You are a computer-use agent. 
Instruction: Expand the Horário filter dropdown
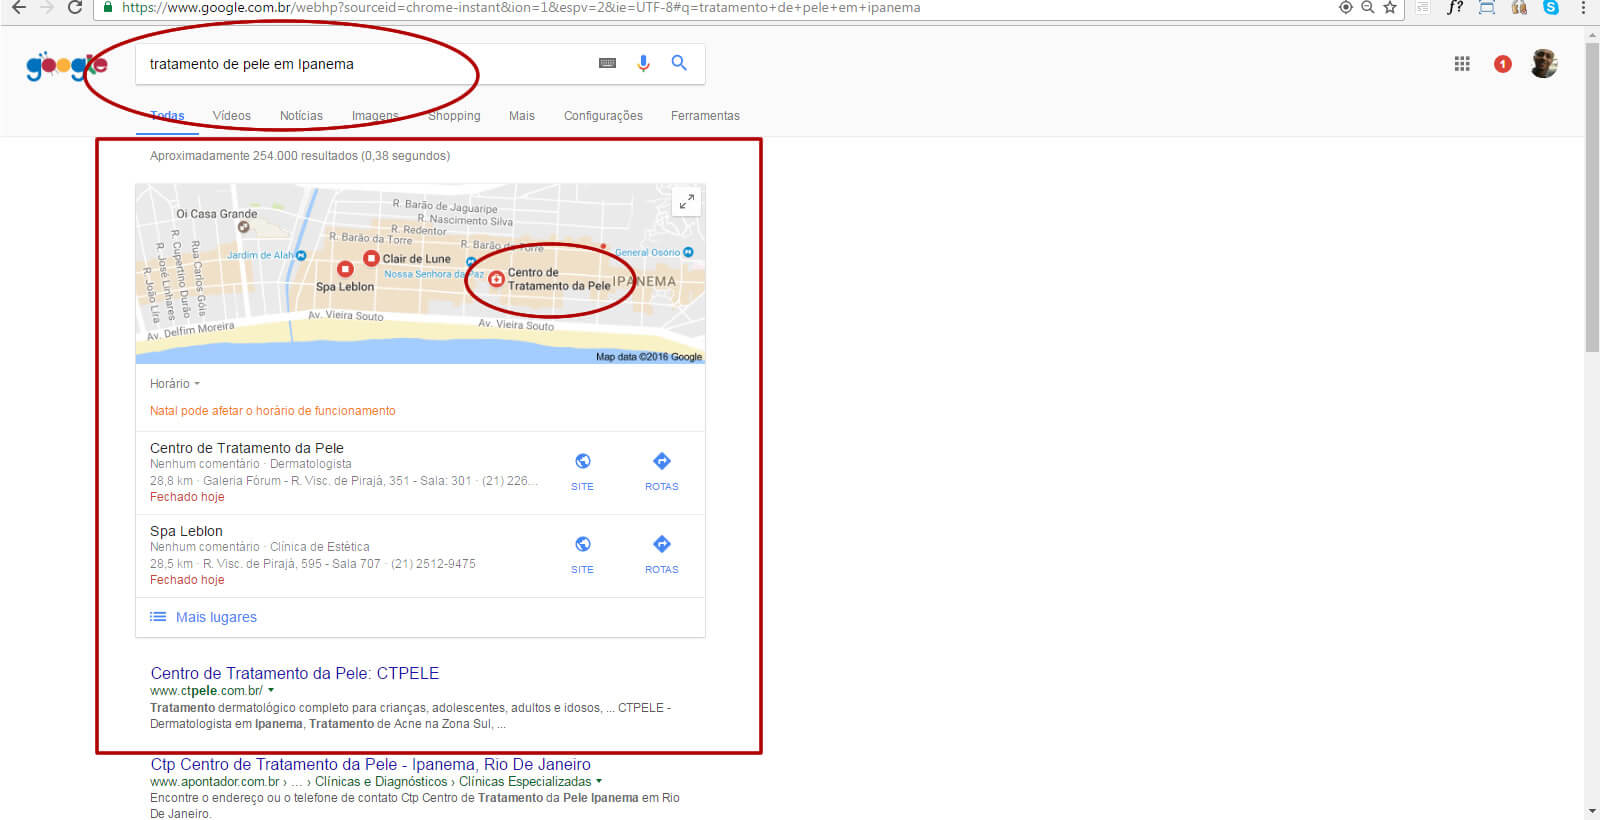175,384
